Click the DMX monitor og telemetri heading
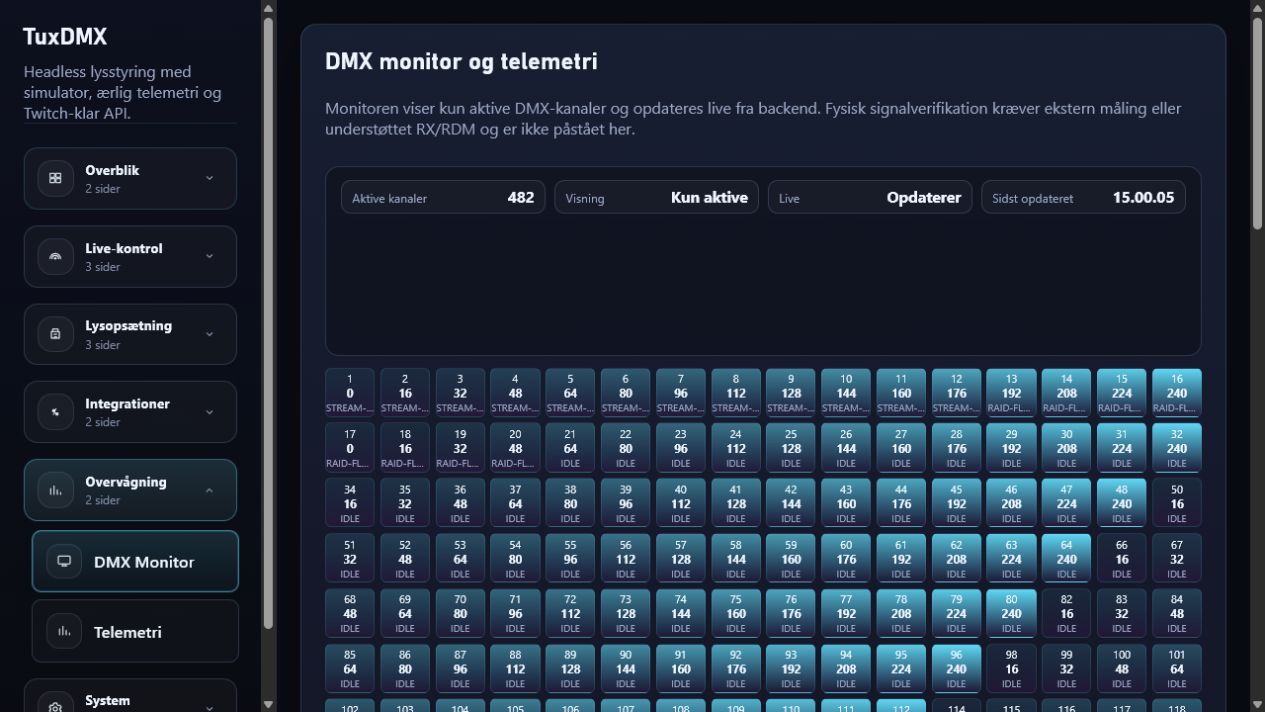The width and height of the screenshot is (1265, 712). (461, 62)
